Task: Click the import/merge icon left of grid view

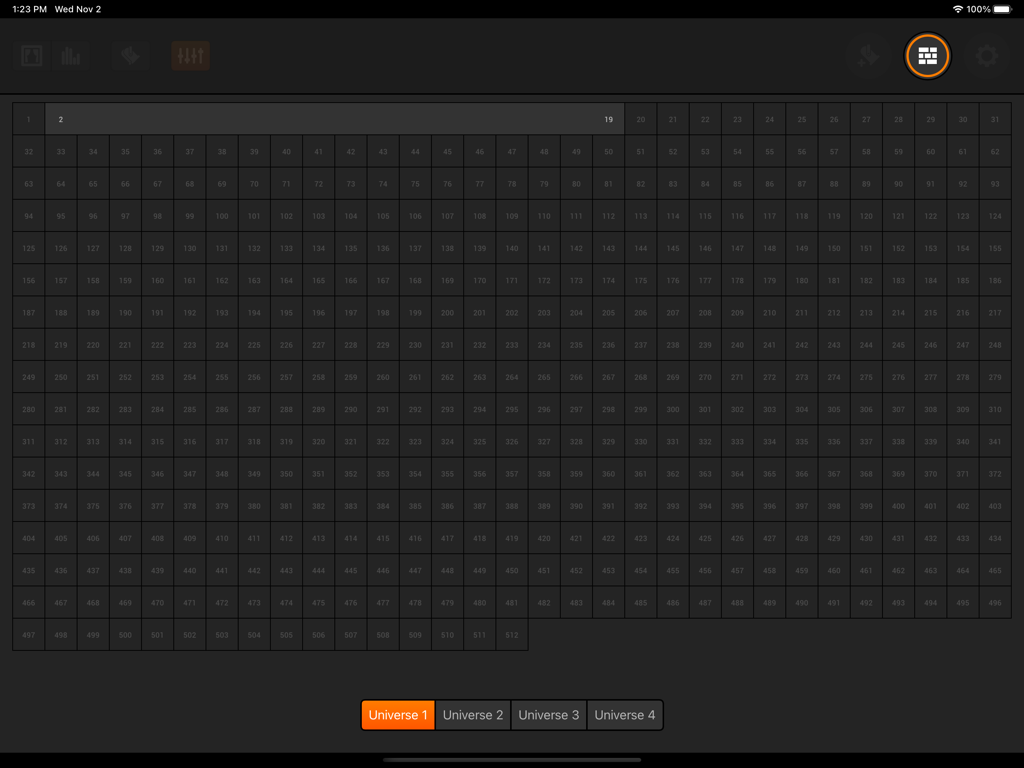Action: [x=866, y=56]
